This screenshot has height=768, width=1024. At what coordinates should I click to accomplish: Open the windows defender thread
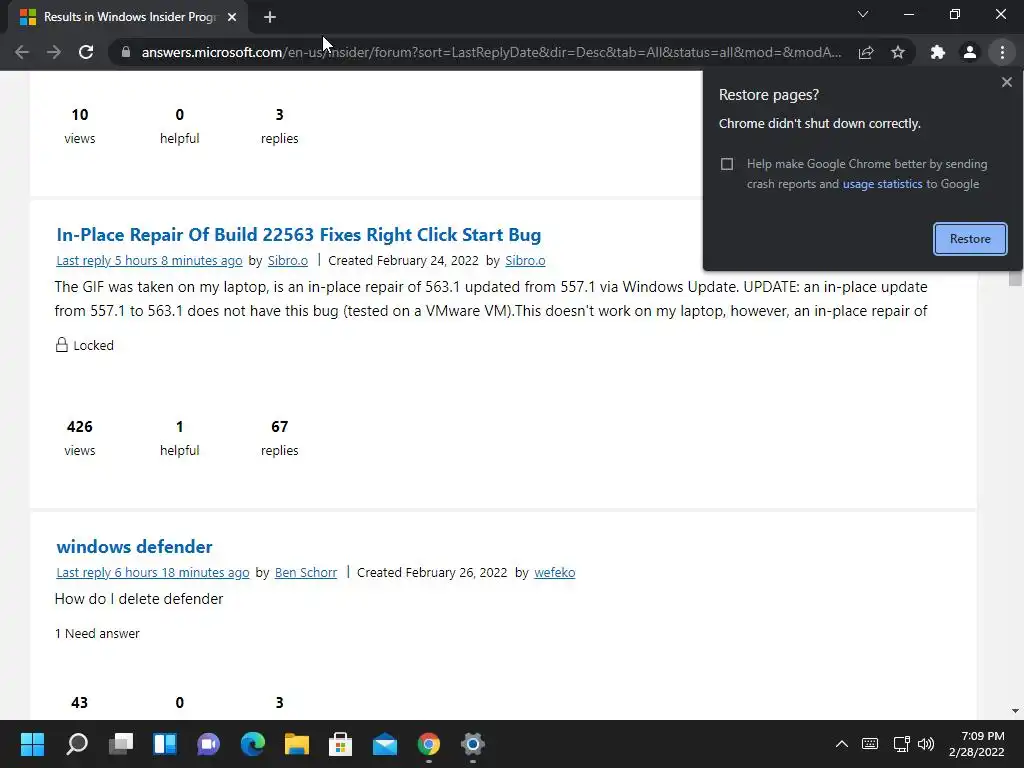(134, 547)
